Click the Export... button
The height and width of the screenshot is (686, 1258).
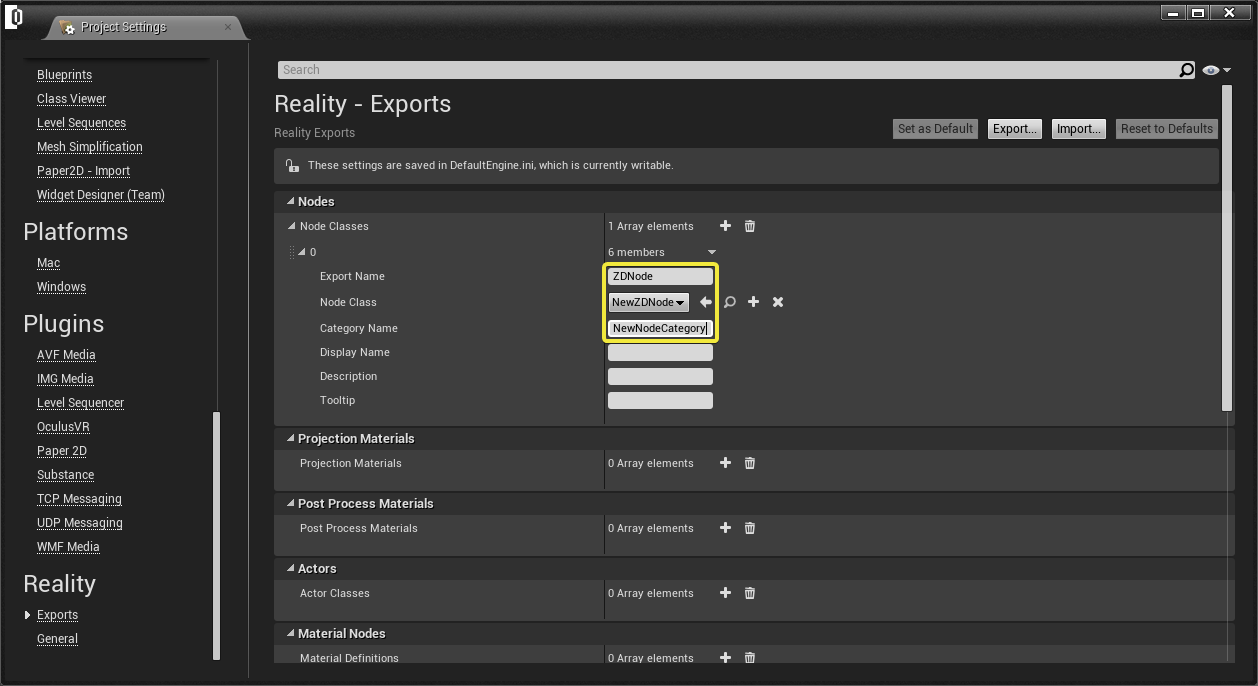point(1014,129)
